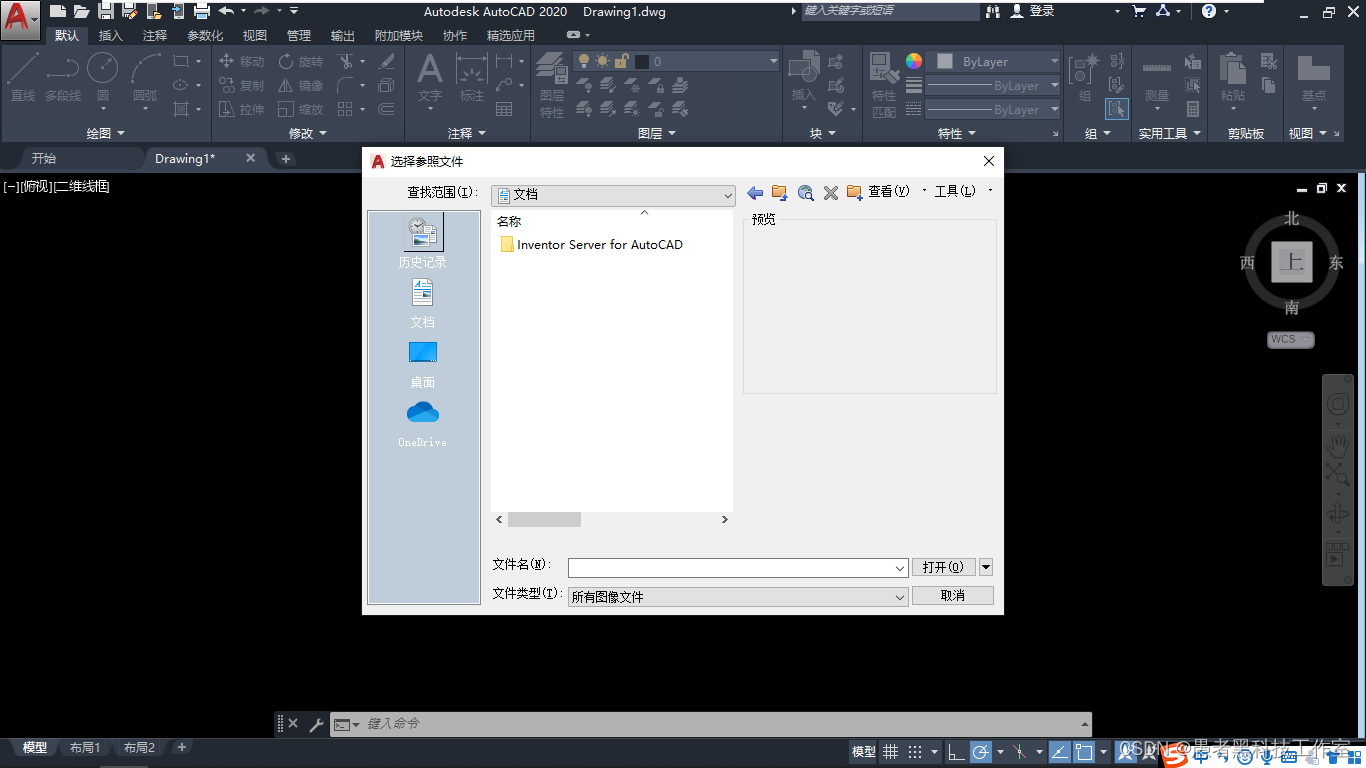The width and height of the screenshot is (1366, 768).
Task: Click the 取消 button in the dialog
Action: coord(953,596)
